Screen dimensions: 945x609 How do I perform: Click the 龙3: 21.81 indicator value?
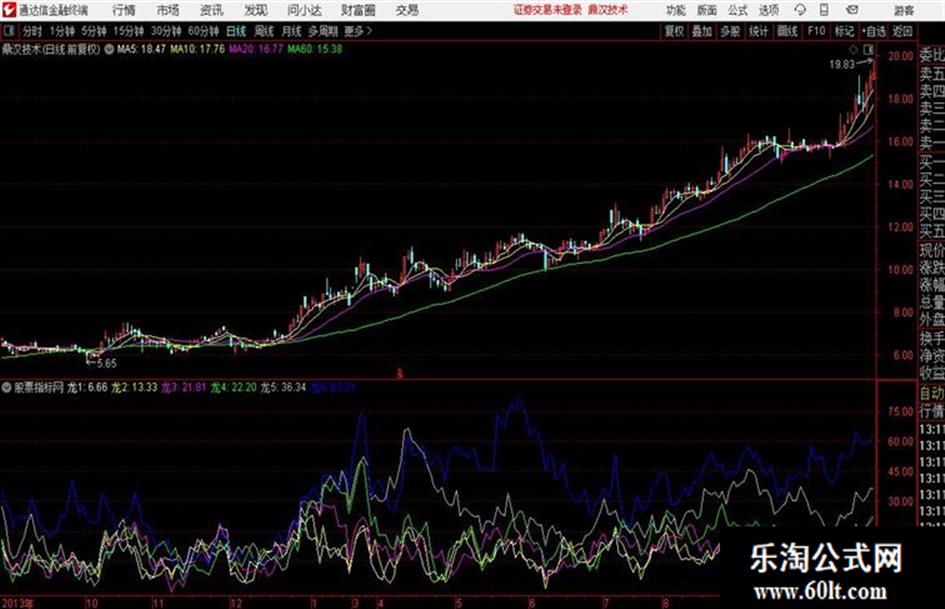point(183,387)
